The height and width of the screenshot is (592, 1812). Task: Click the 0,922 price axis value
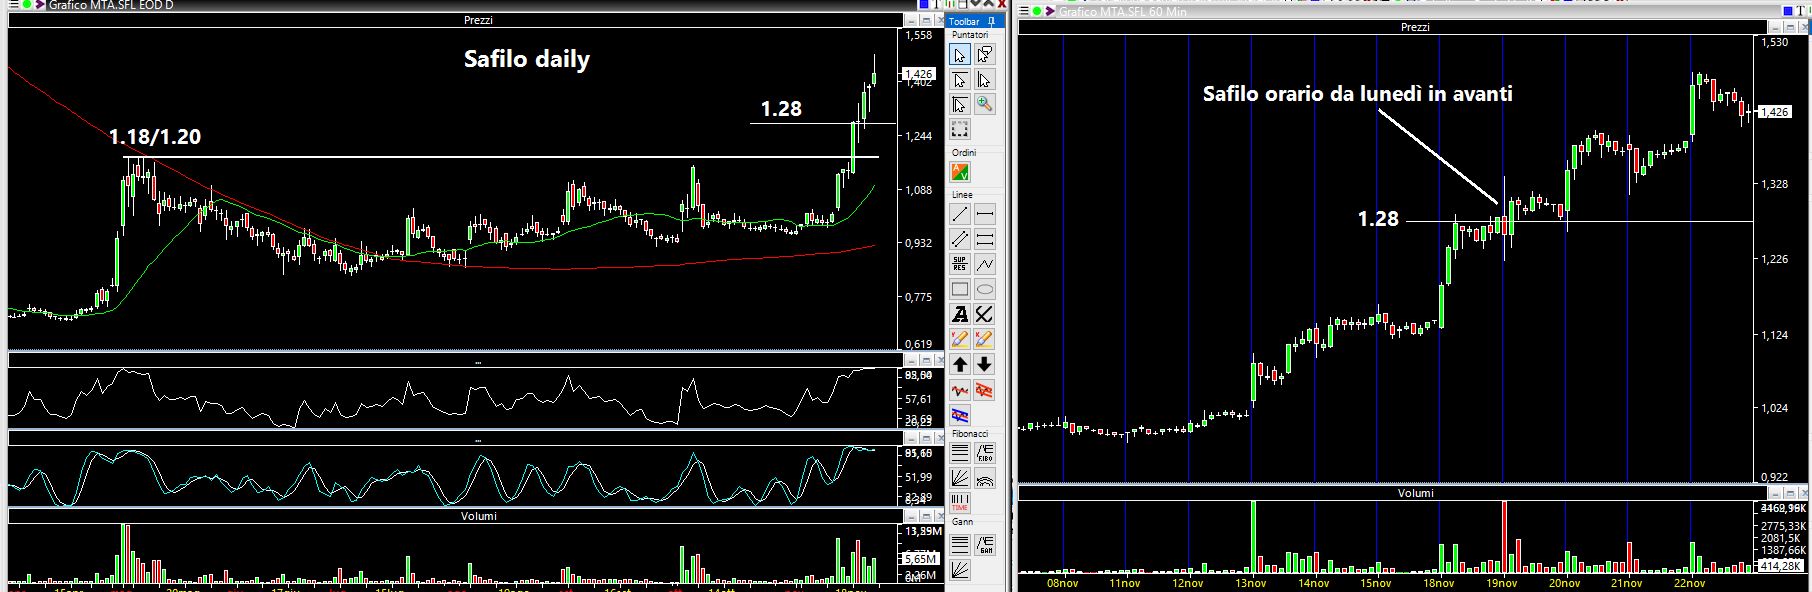pyautogui.click(x=1775, y=477)
